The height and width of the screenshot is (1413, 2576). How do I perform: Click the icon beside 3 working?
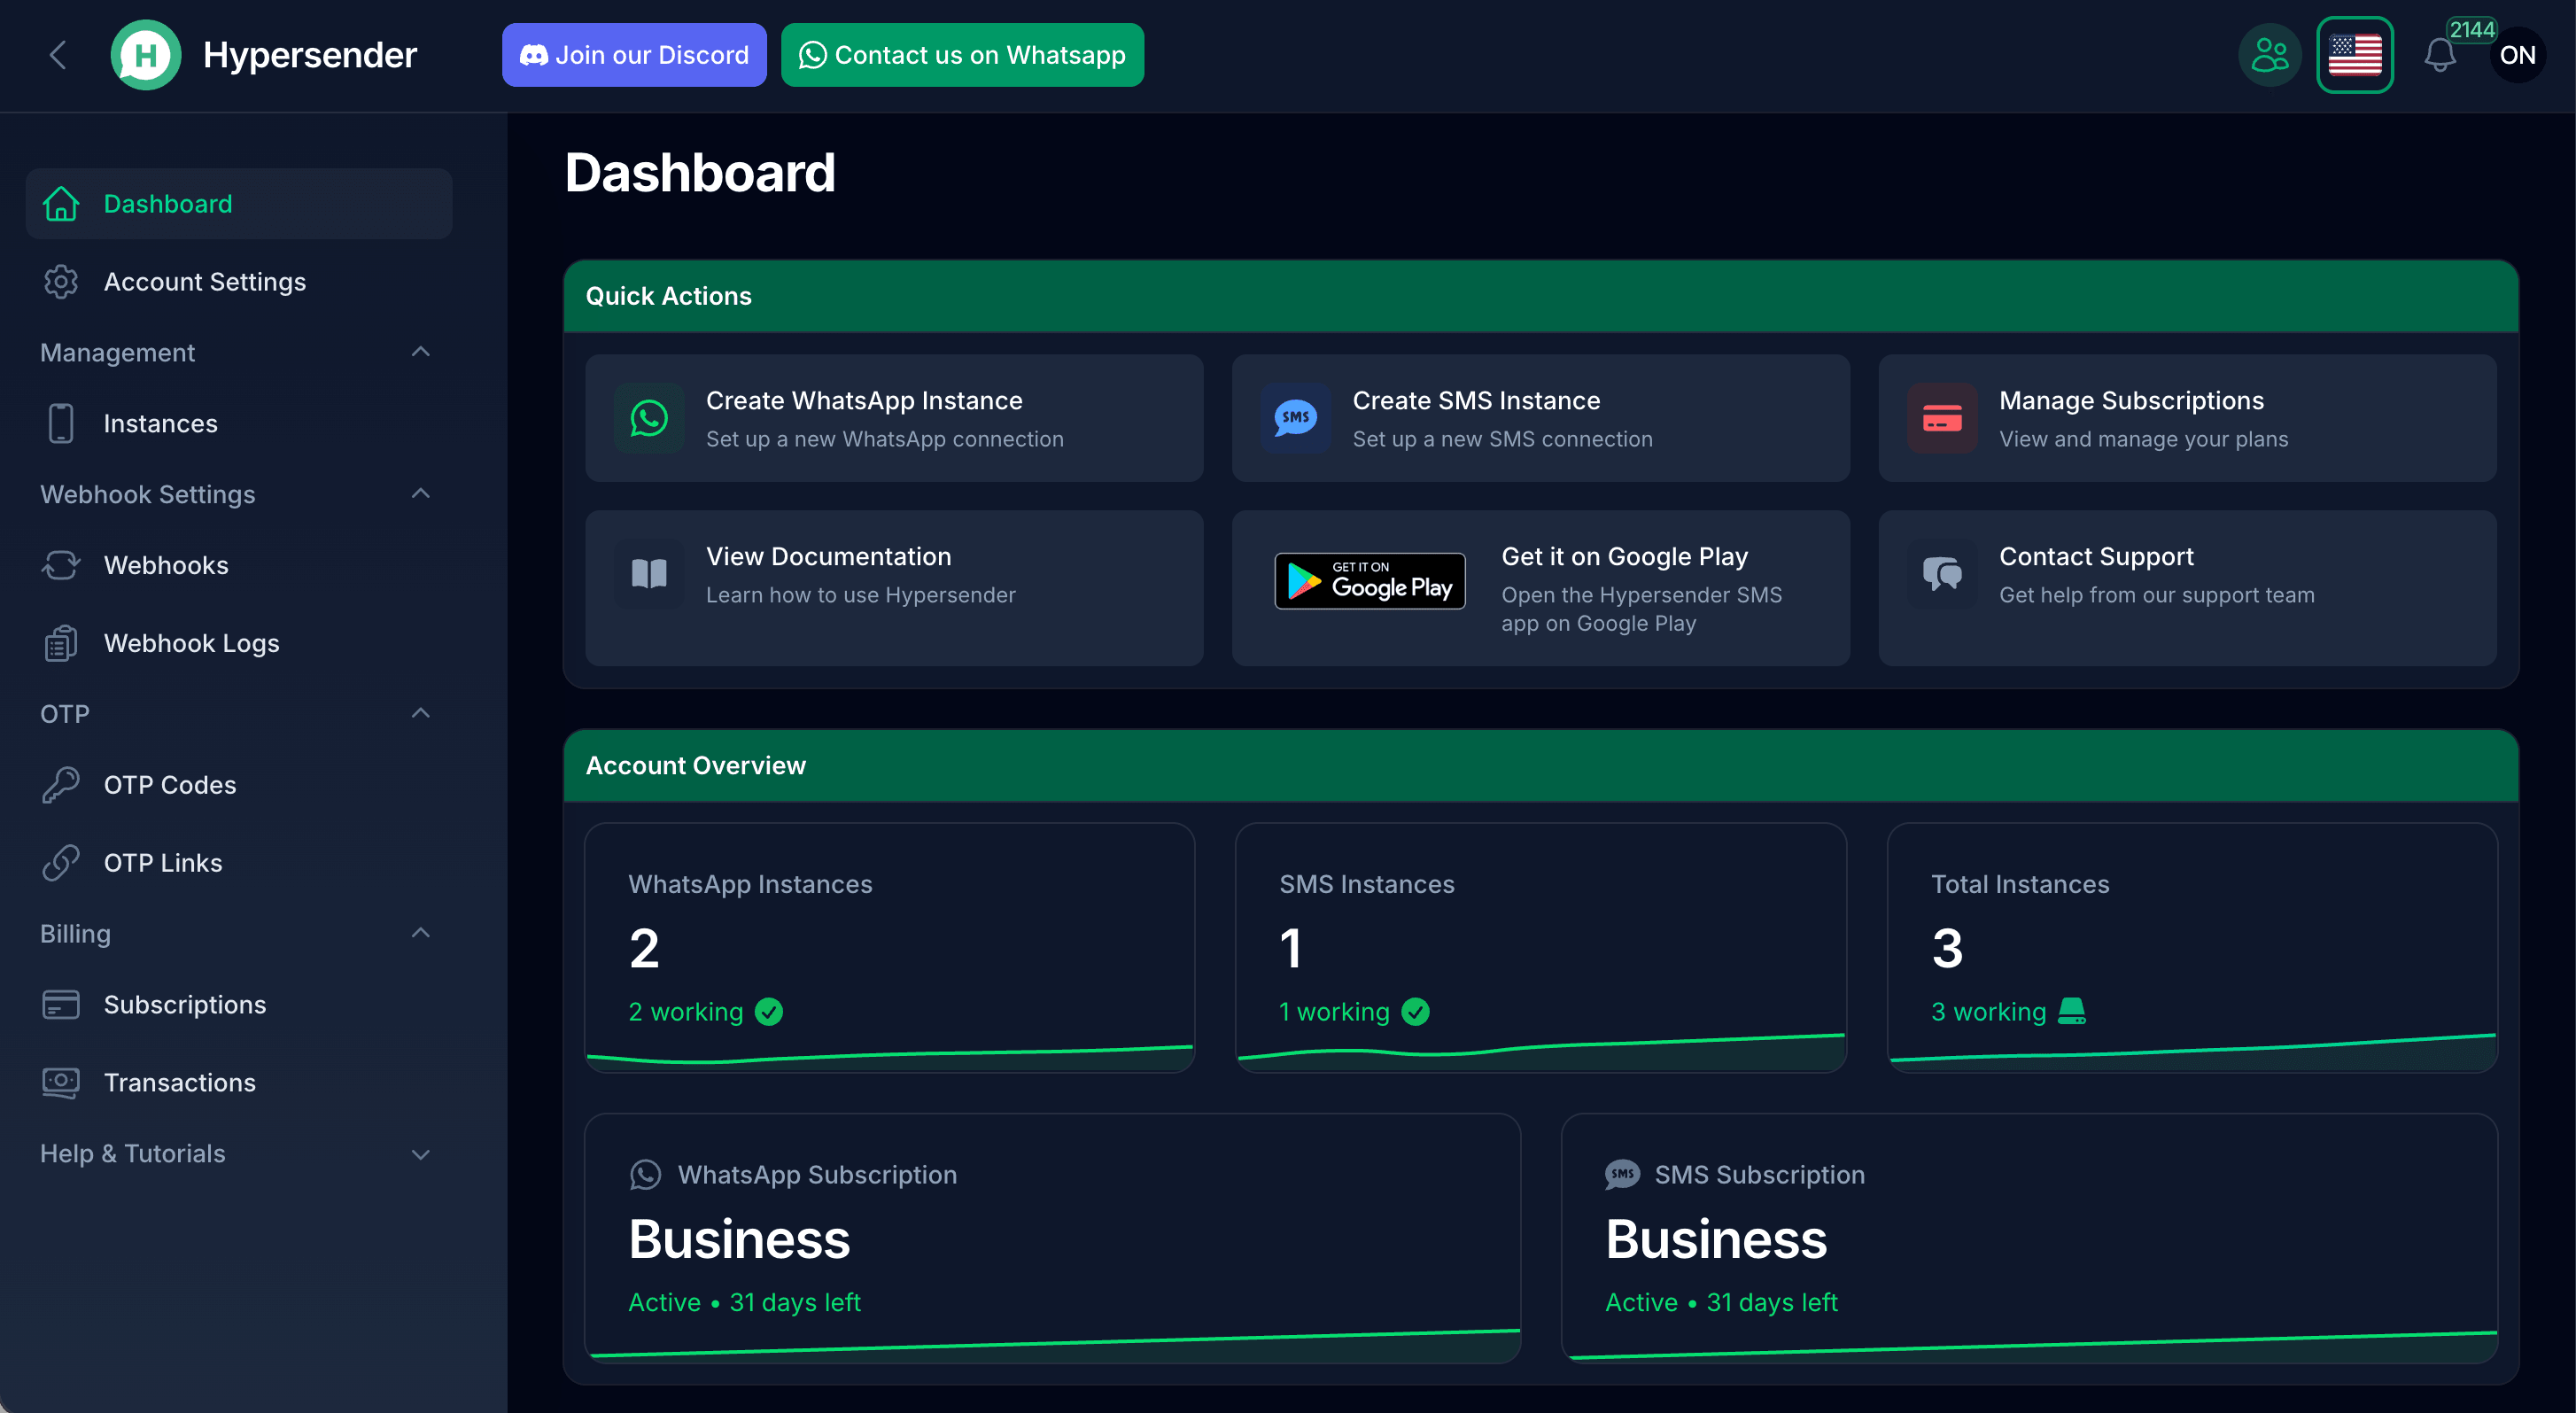(x=2072, y=1012)
